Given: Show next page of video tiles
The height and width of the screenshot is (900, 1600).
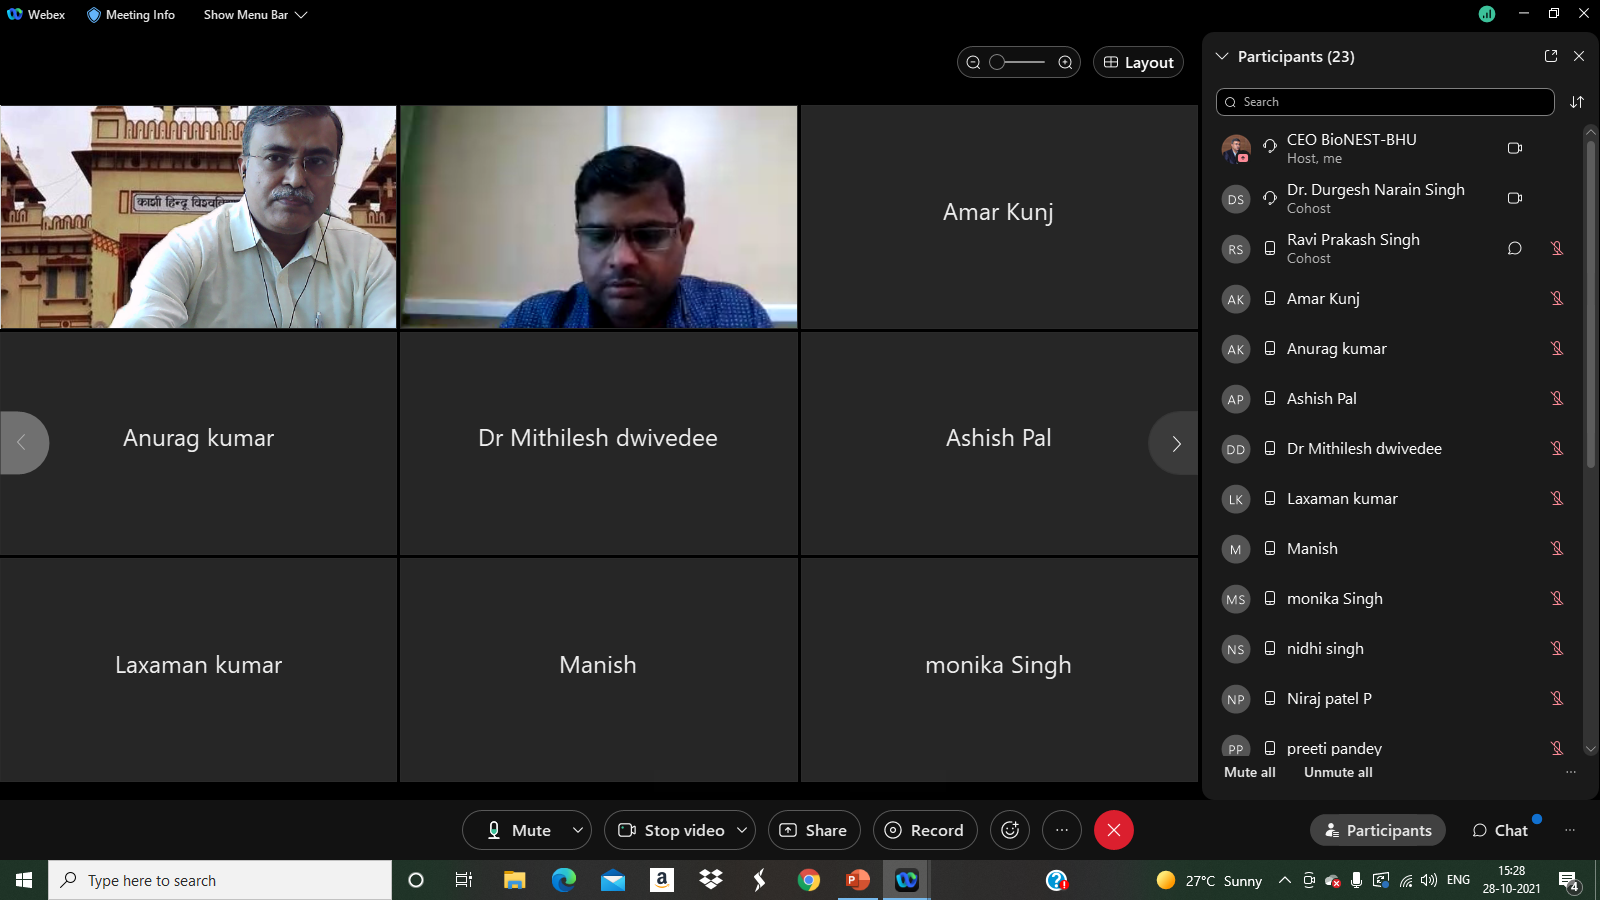Looking at the screenshot, I should [x=1176, y=443].
